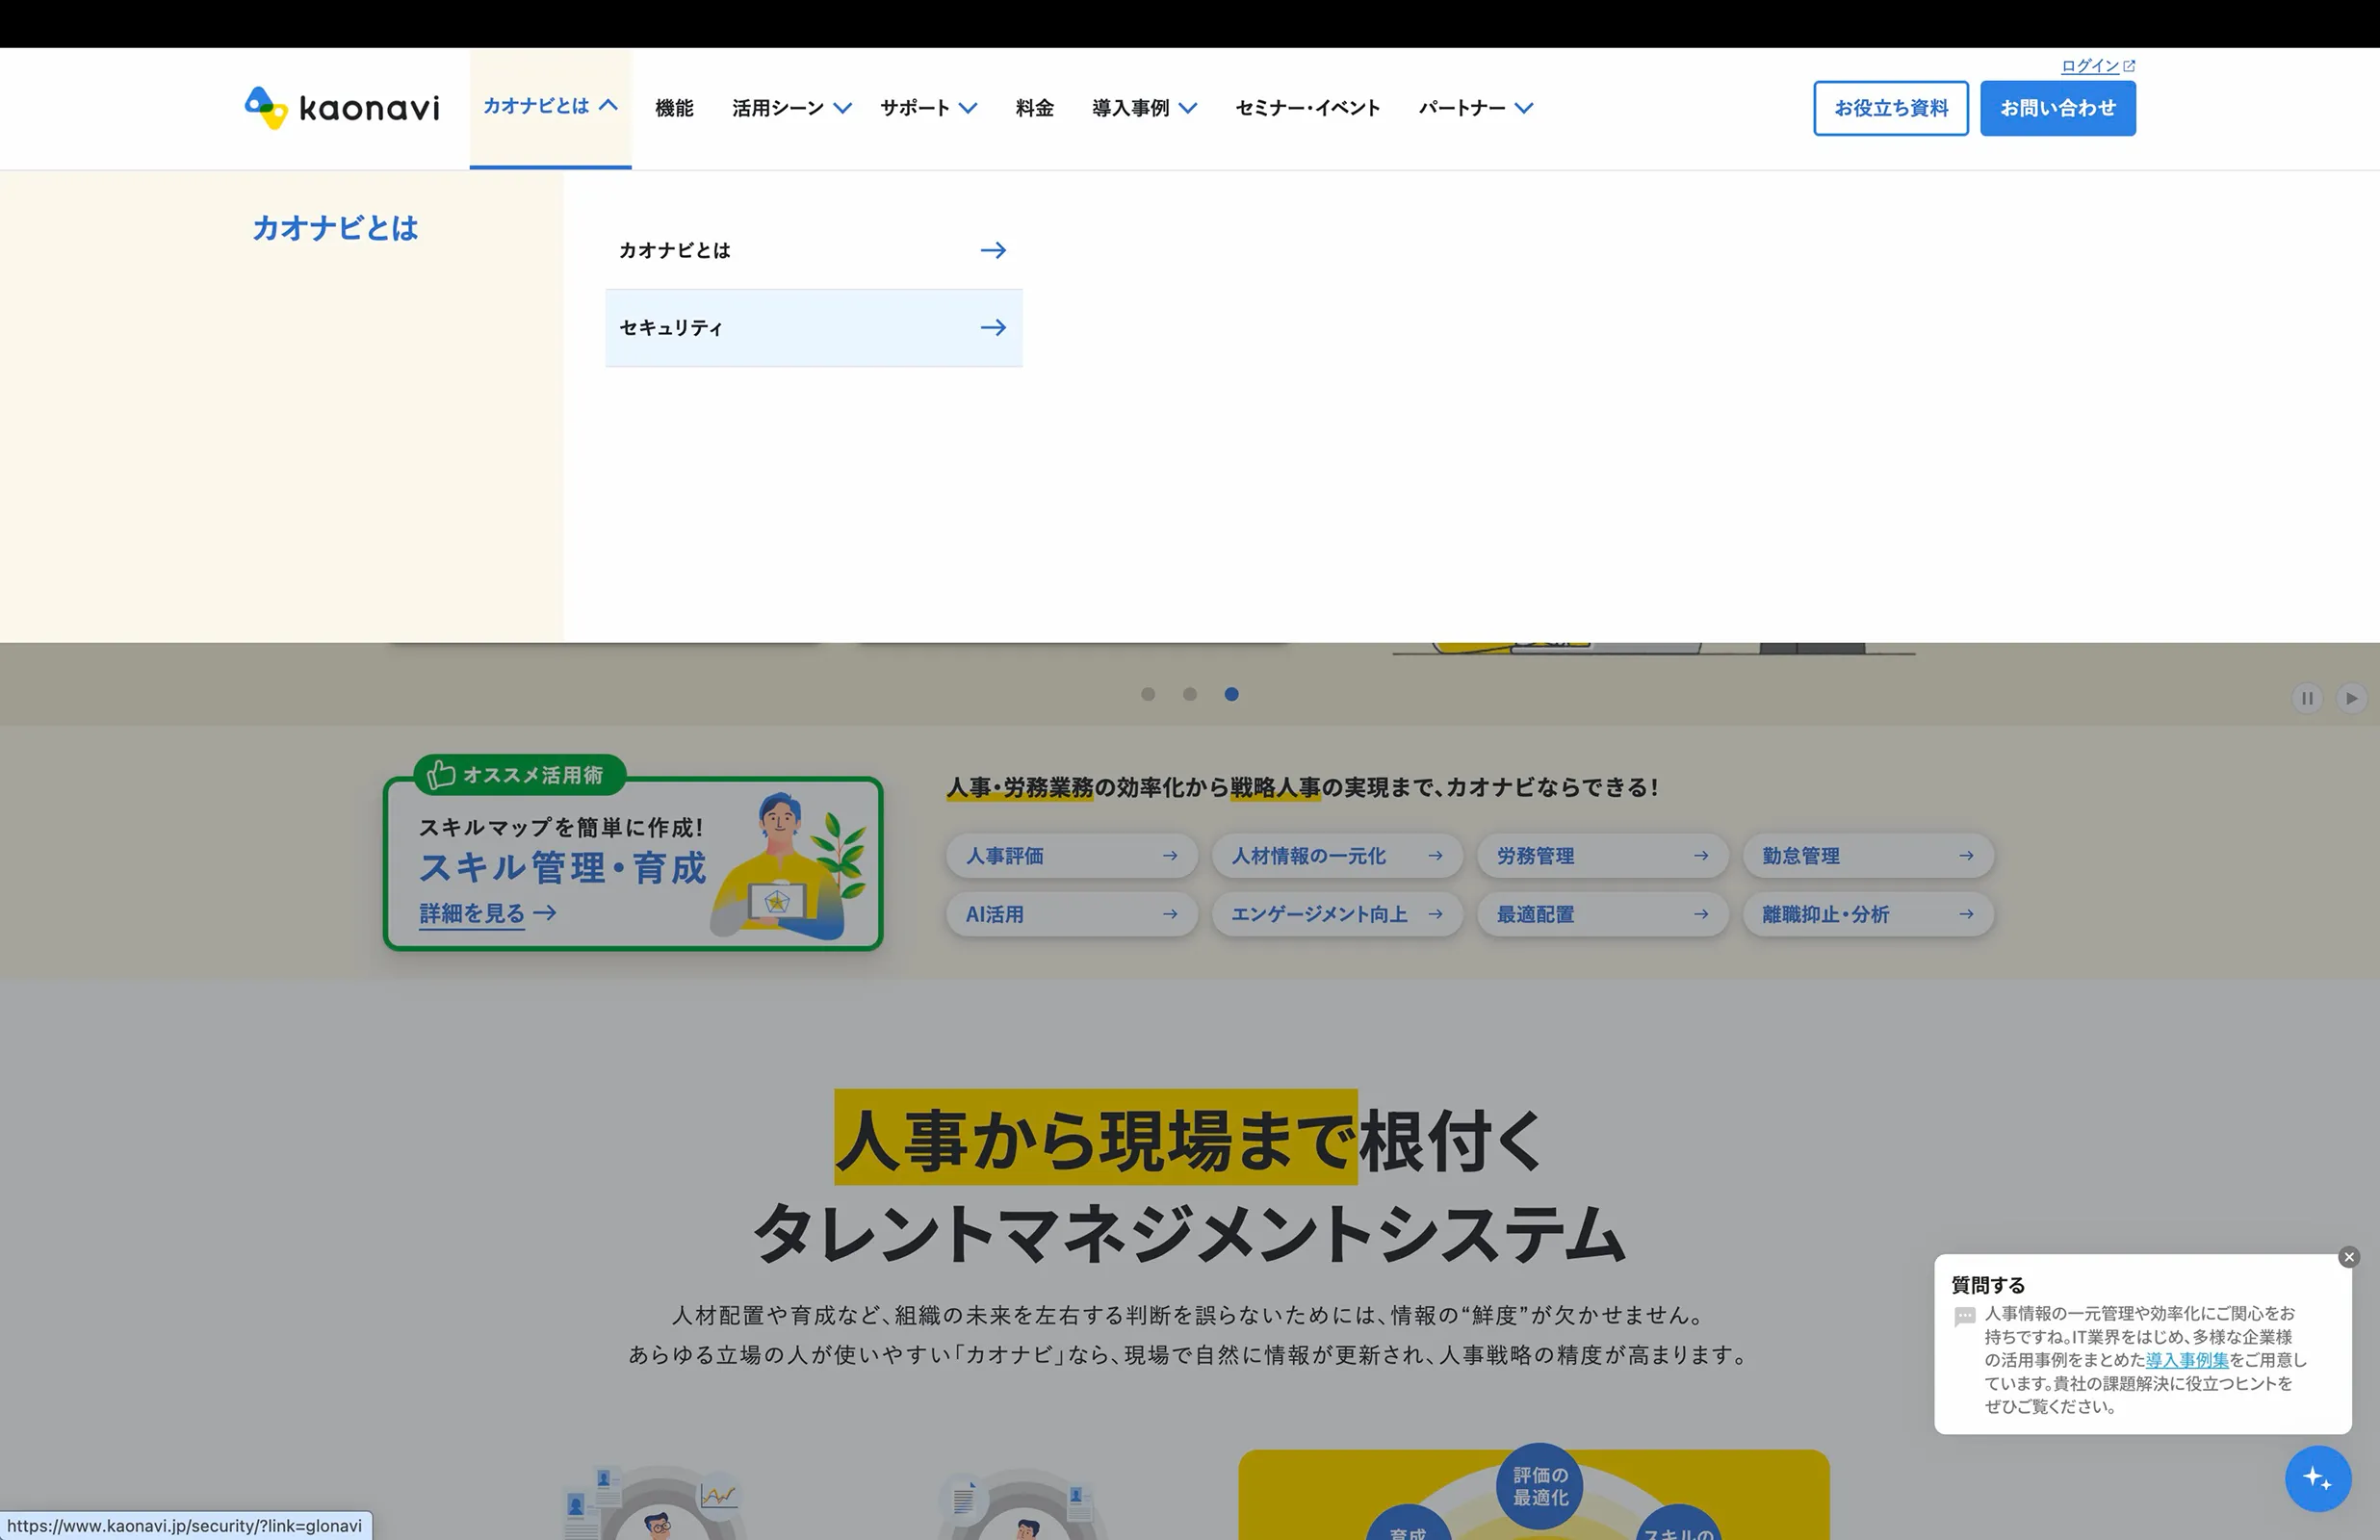Open the 勤怠管理 pill link
Image resolution: width=2380 pixels, height=1540 pixels.
1868,856
